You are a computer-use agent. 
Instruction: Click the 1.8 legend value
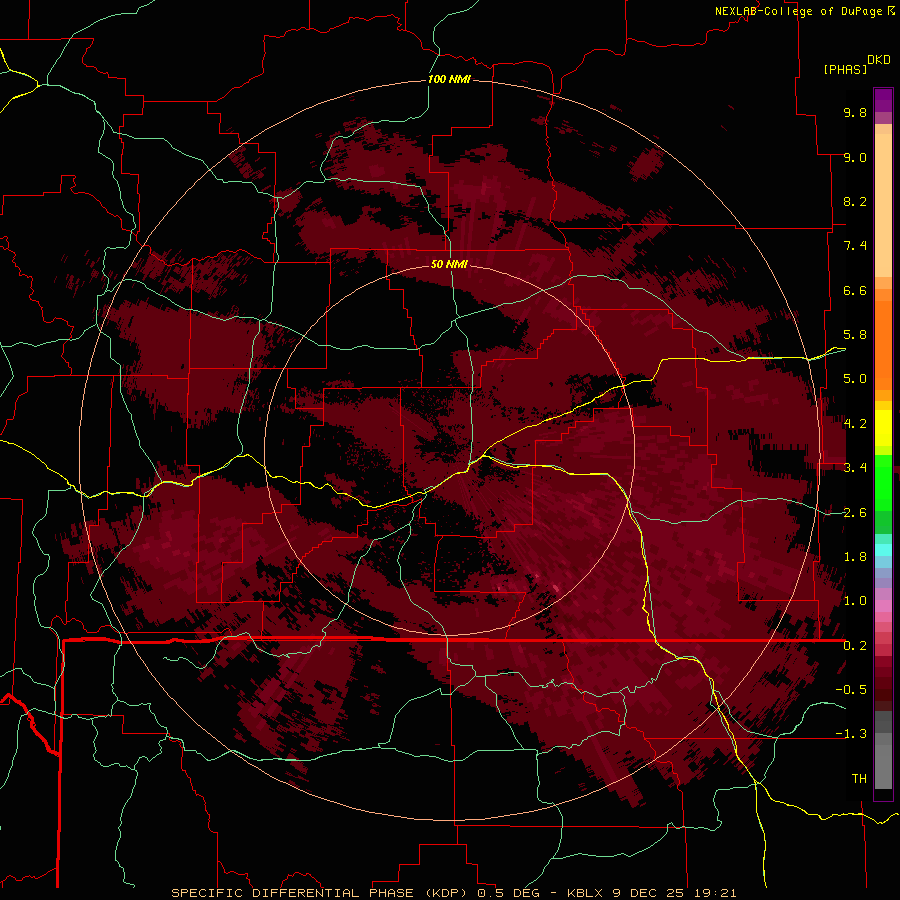(x=855, y=557)
